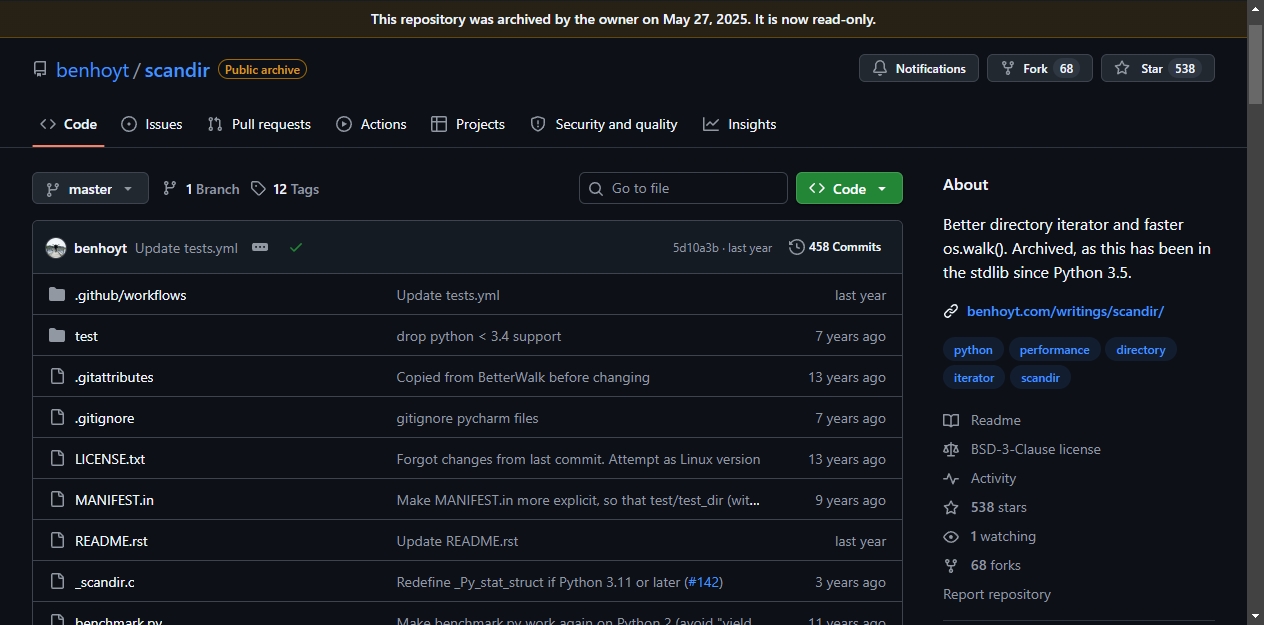This screenshot has width=1264, height=625.
Task: Click the tag icon next to 12 Tags
Action: (258, 188)
